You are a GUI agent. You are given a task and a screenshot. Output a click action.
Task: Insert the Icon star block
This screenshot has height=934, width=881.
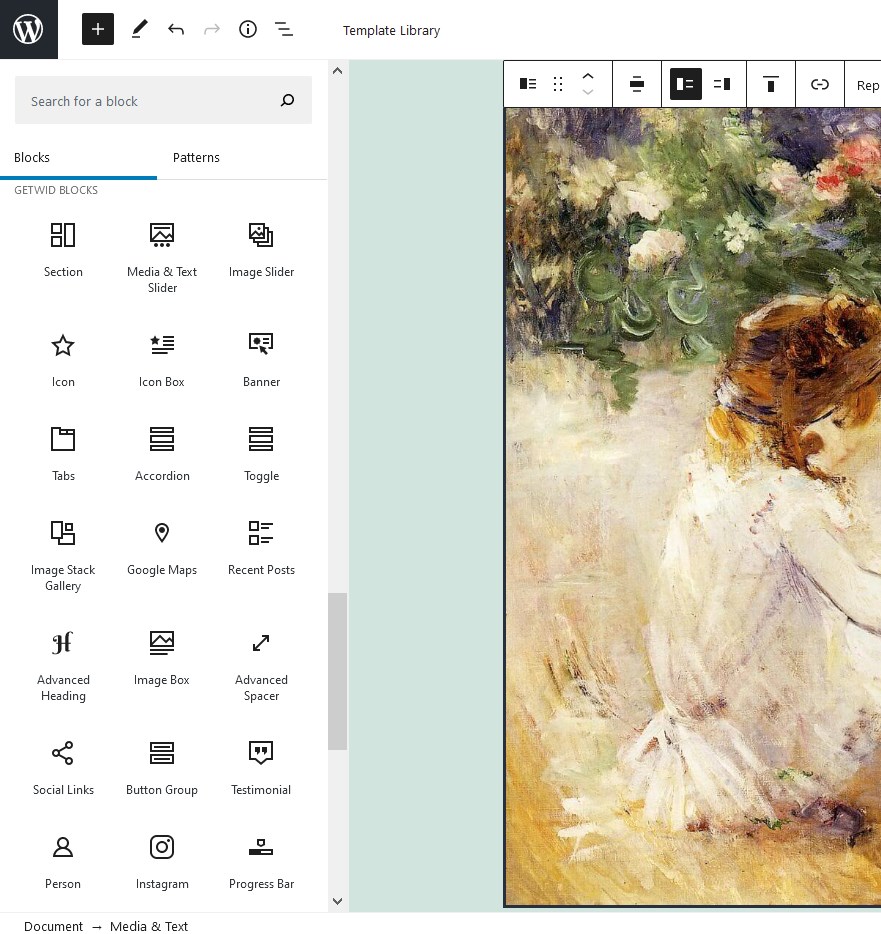click(x=63, y=362)
